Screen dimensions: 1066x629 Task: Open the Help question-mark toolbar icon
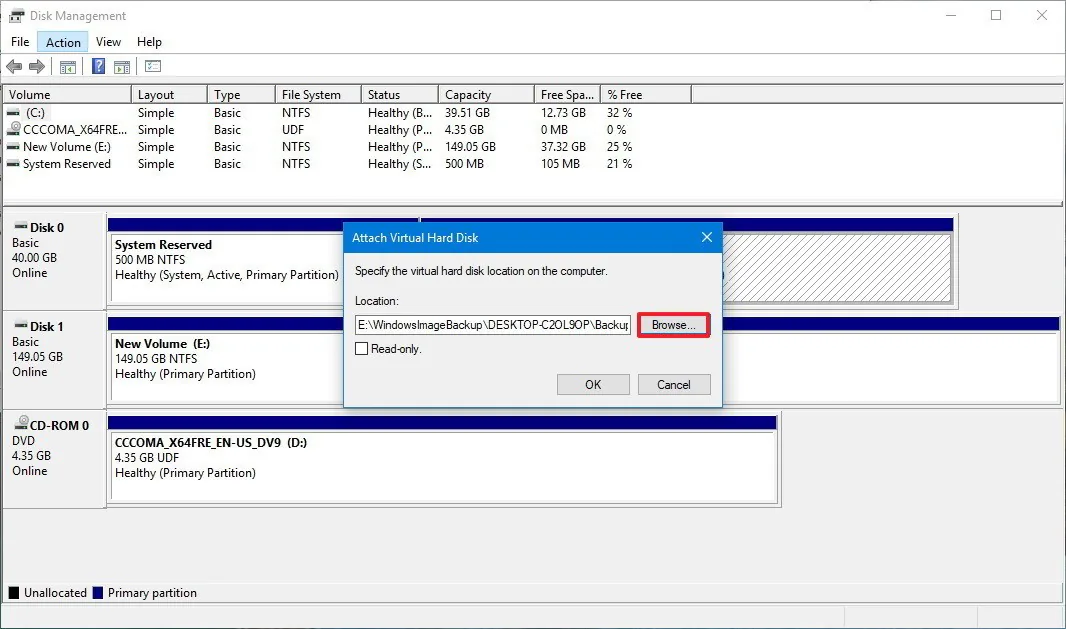(99, 66)
